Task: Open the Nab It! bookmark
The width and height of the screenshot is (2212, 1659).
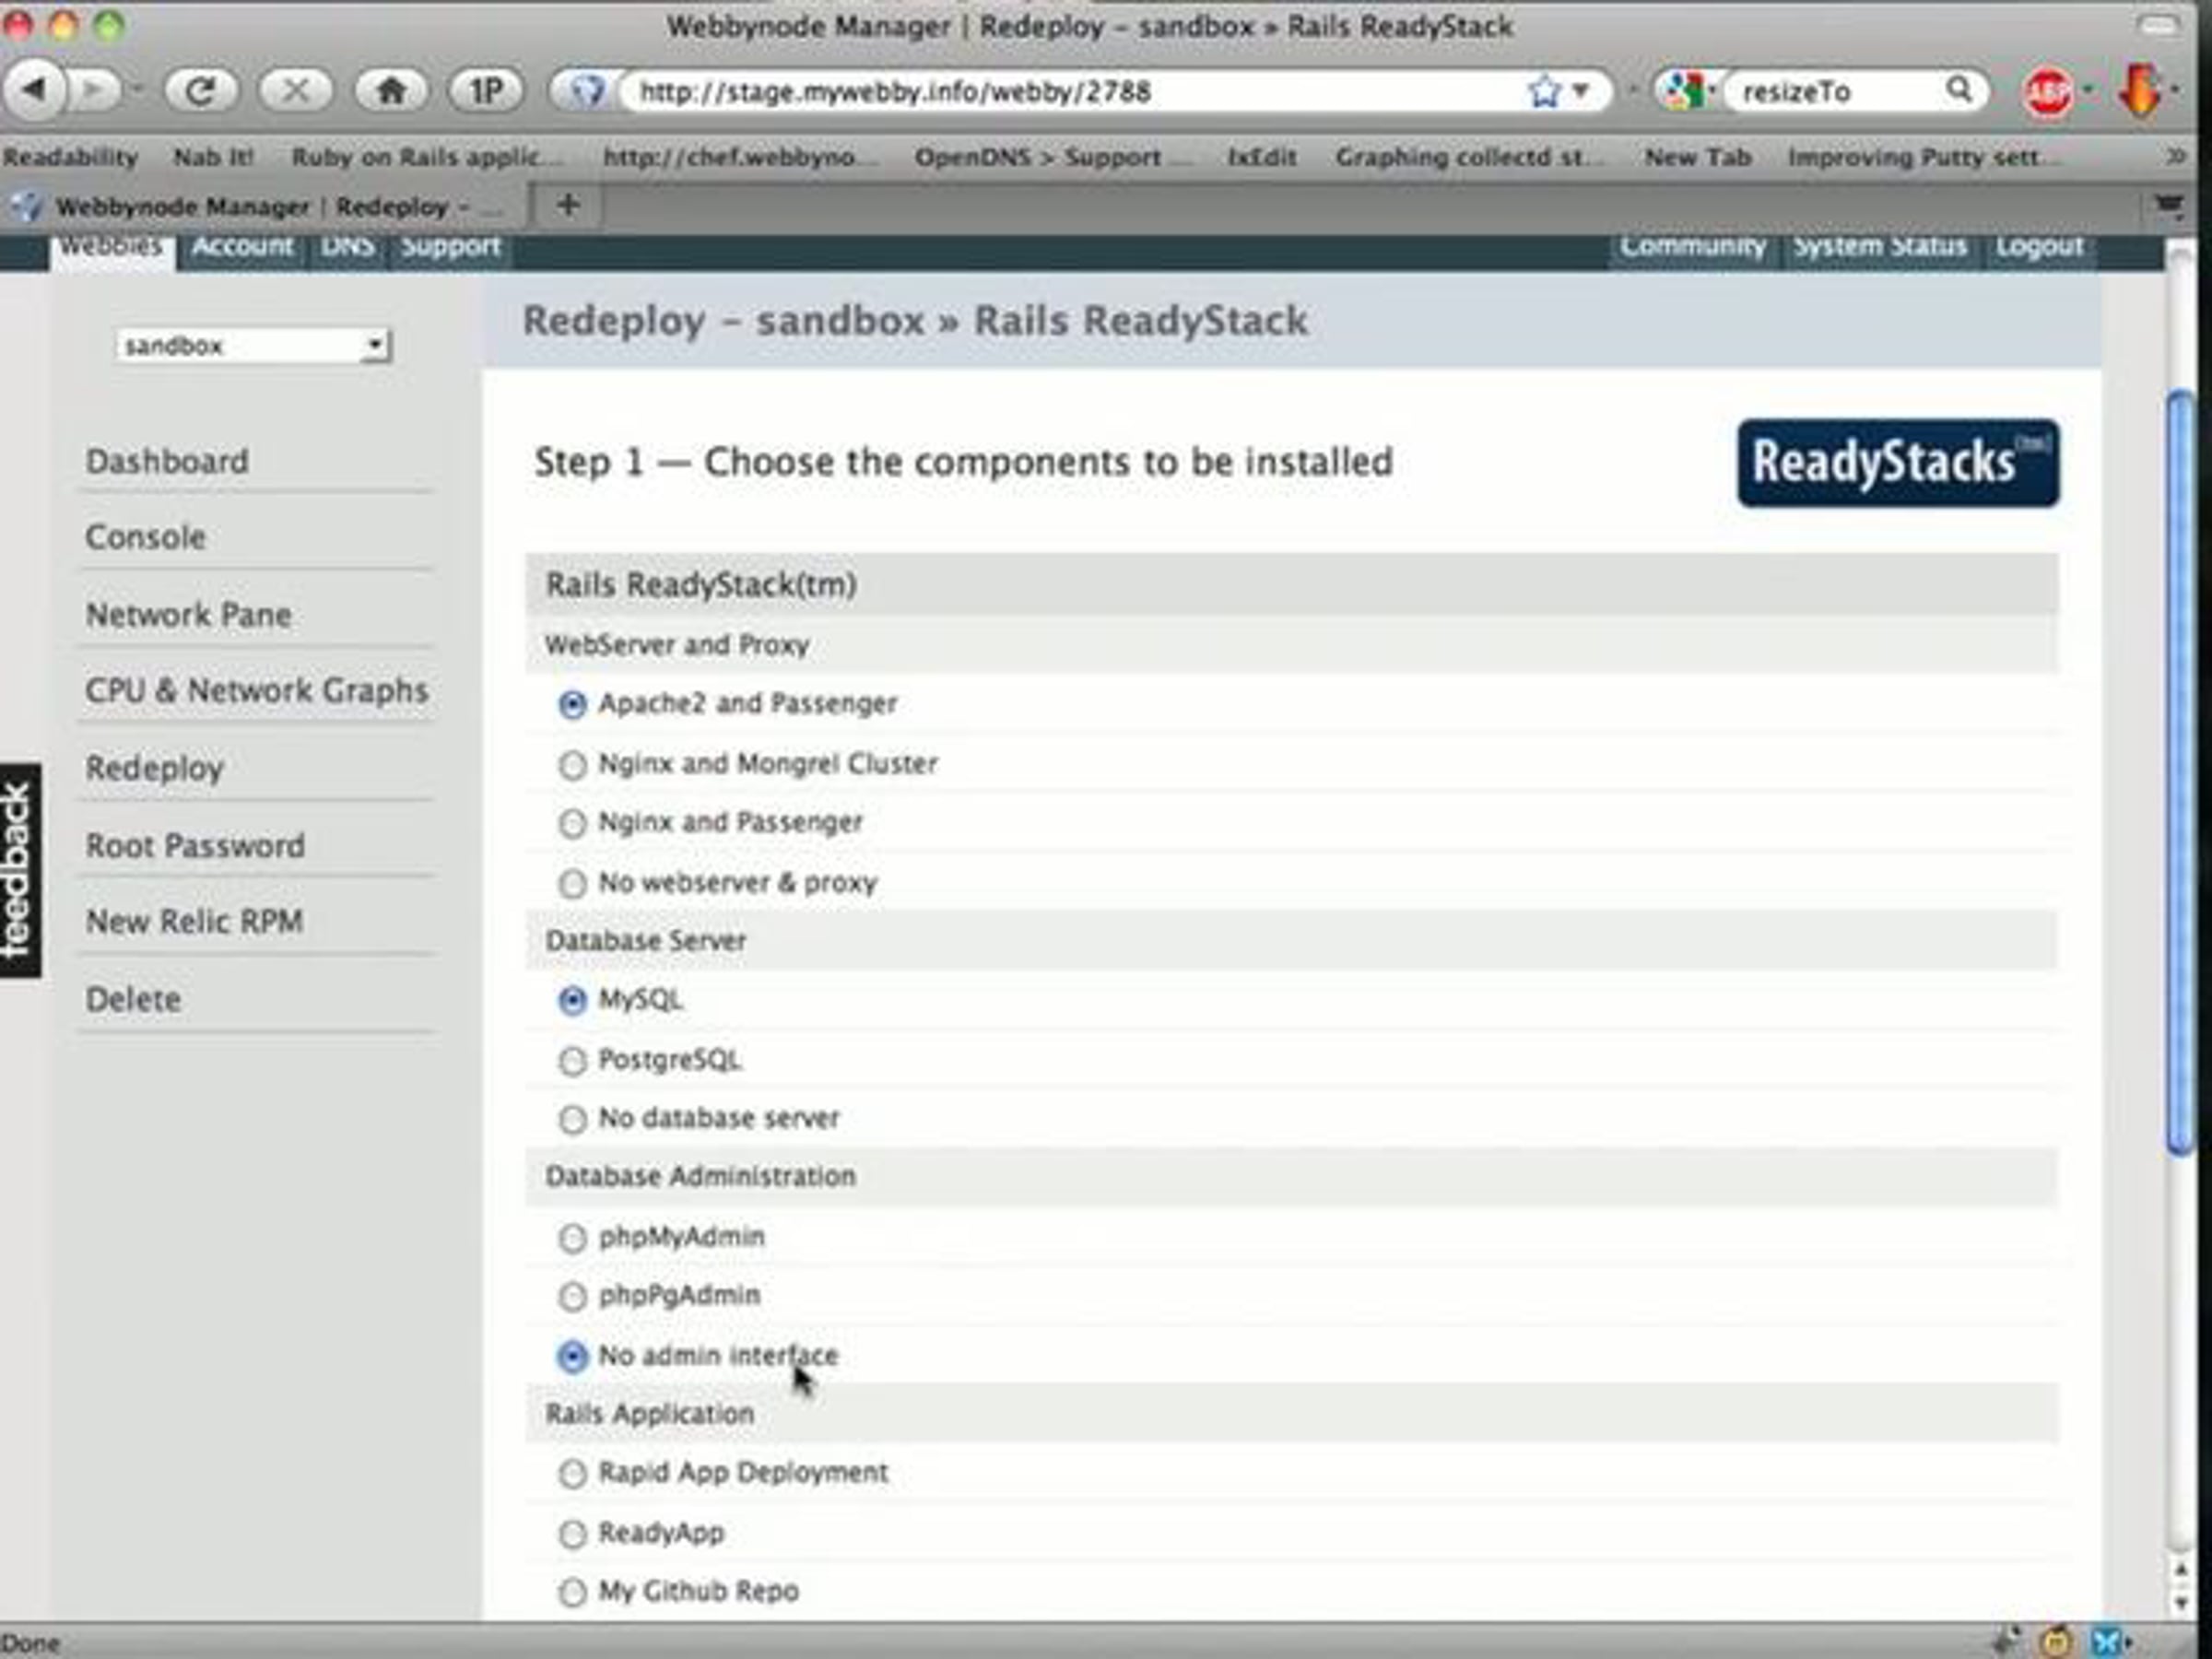Action: pos(213,157)
